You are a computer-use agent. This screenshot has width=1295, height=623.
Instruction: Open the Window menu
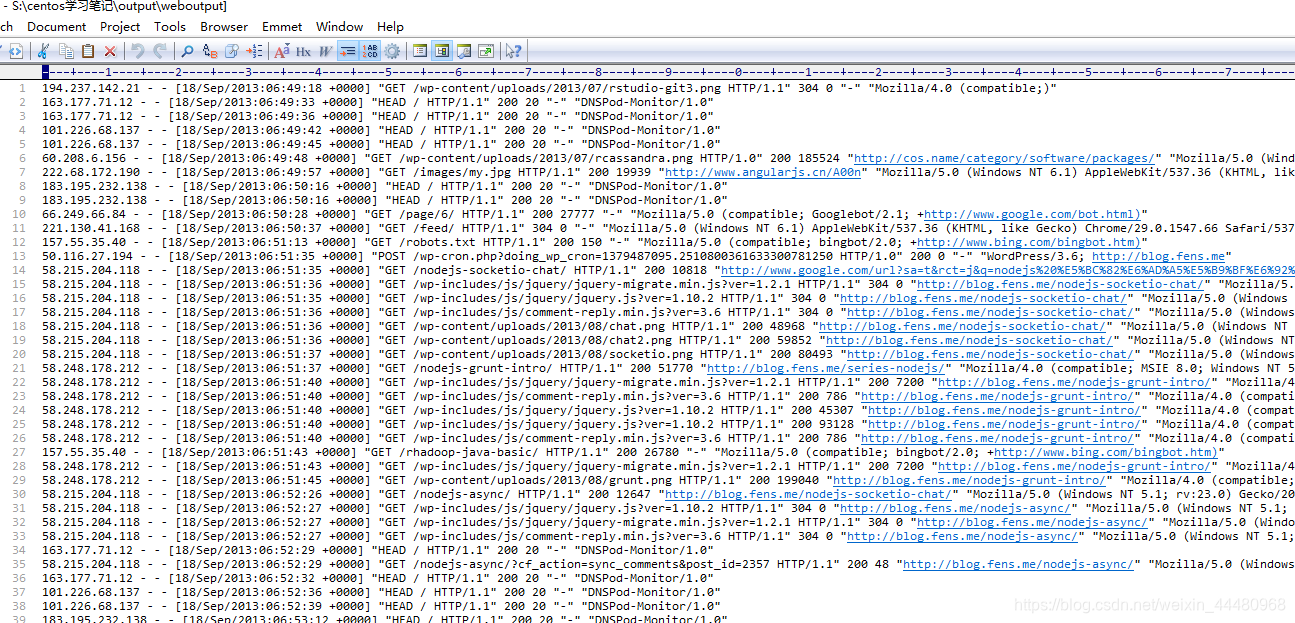(x=340, y=26)
